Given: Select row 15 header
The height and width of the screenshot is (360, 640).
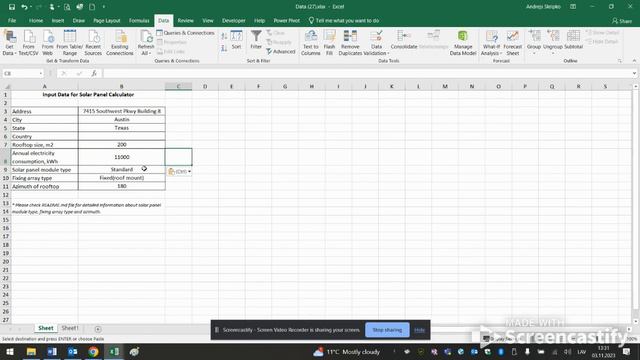Looking at the screenshot, I should [5, 220].
